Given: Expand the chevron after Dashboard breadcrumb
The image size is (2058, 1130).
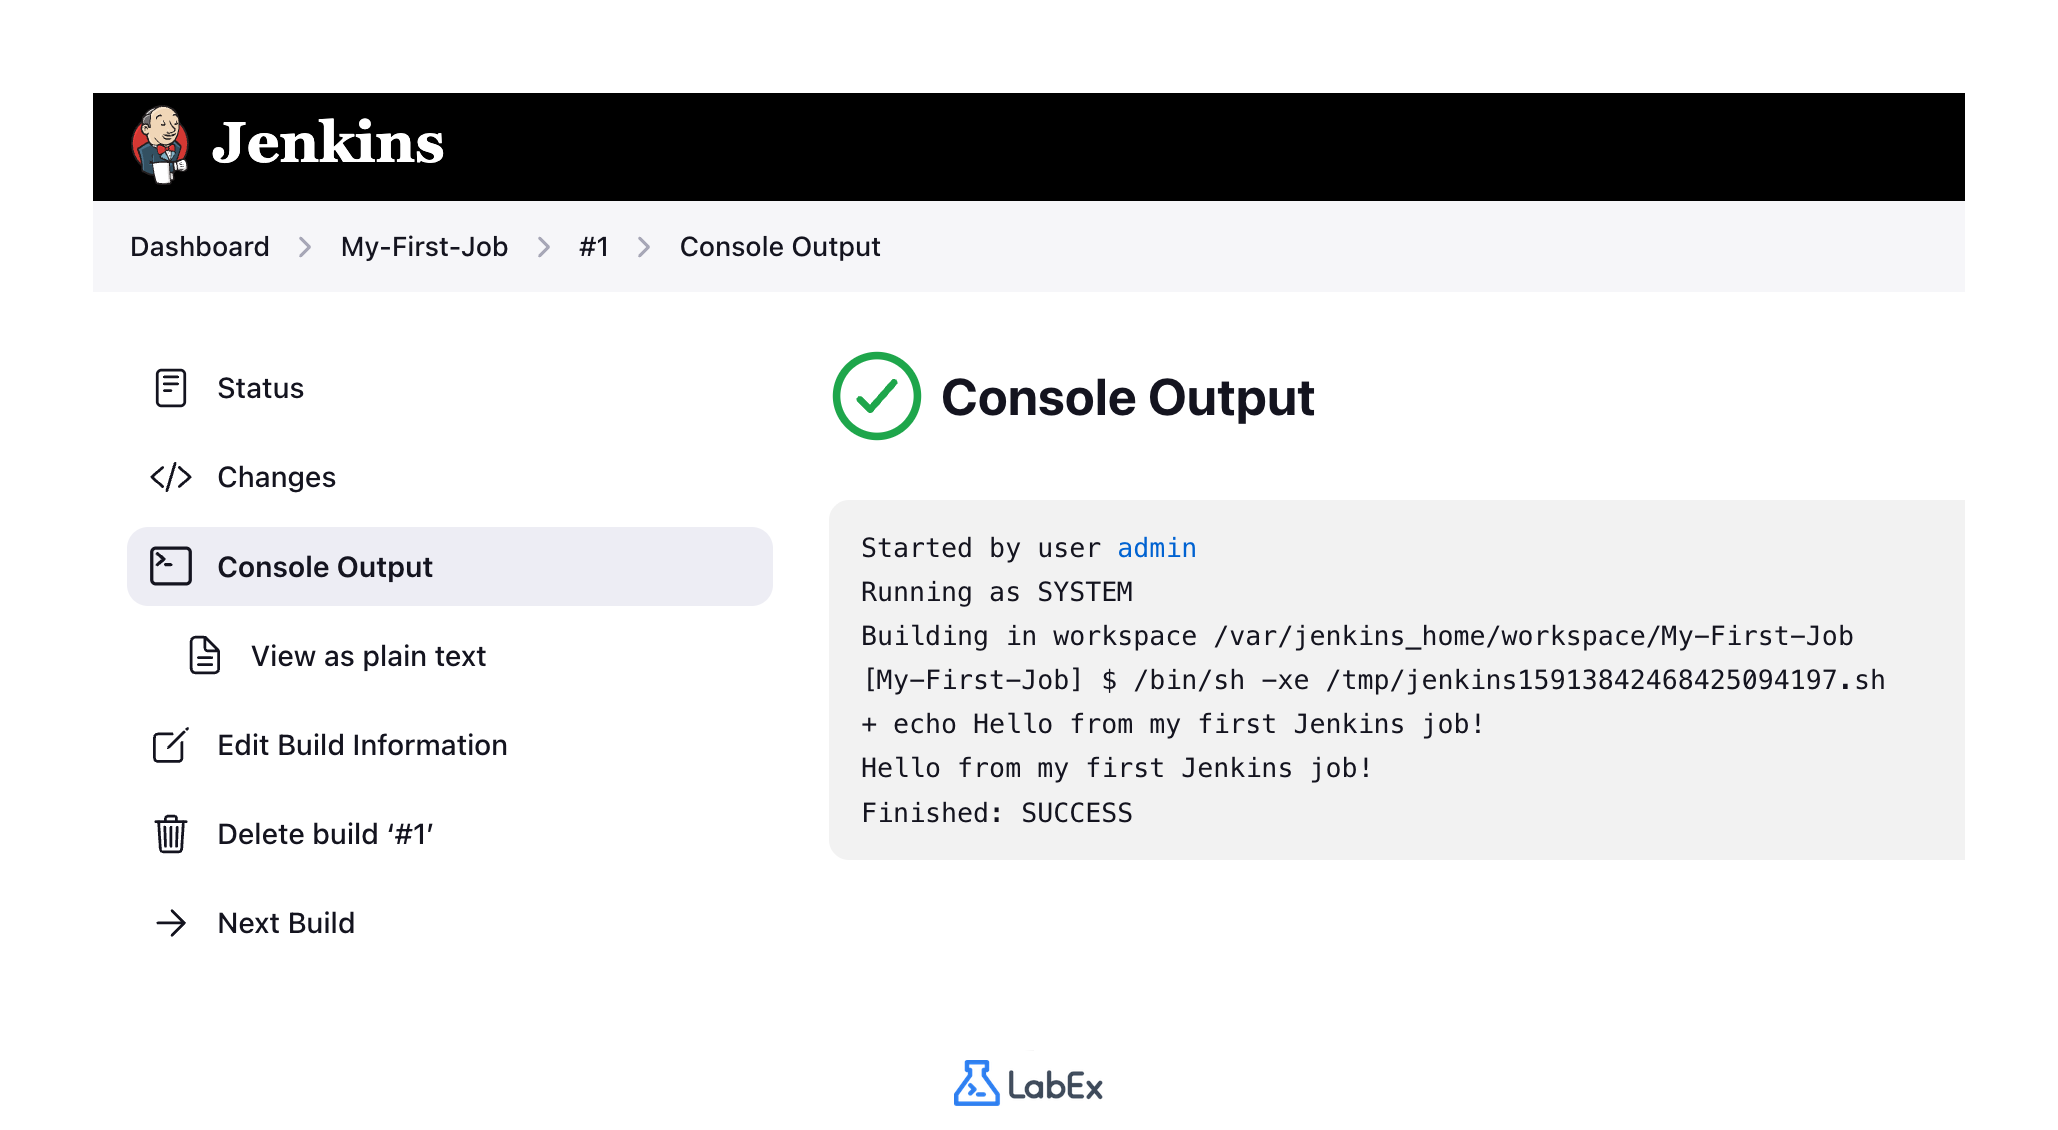Looking at the screenshot, I should tap(303, 246).
